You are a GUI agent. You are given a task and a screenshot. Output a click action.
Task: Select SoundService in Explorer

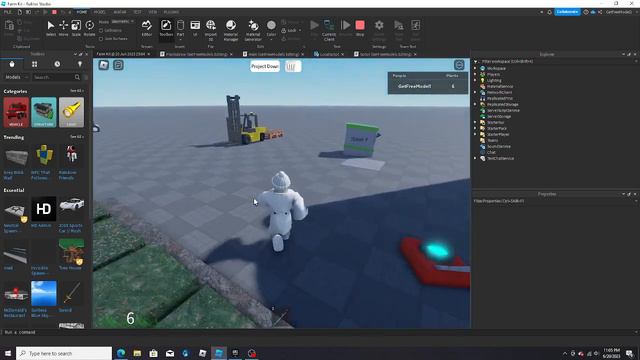tap(499, 147)
